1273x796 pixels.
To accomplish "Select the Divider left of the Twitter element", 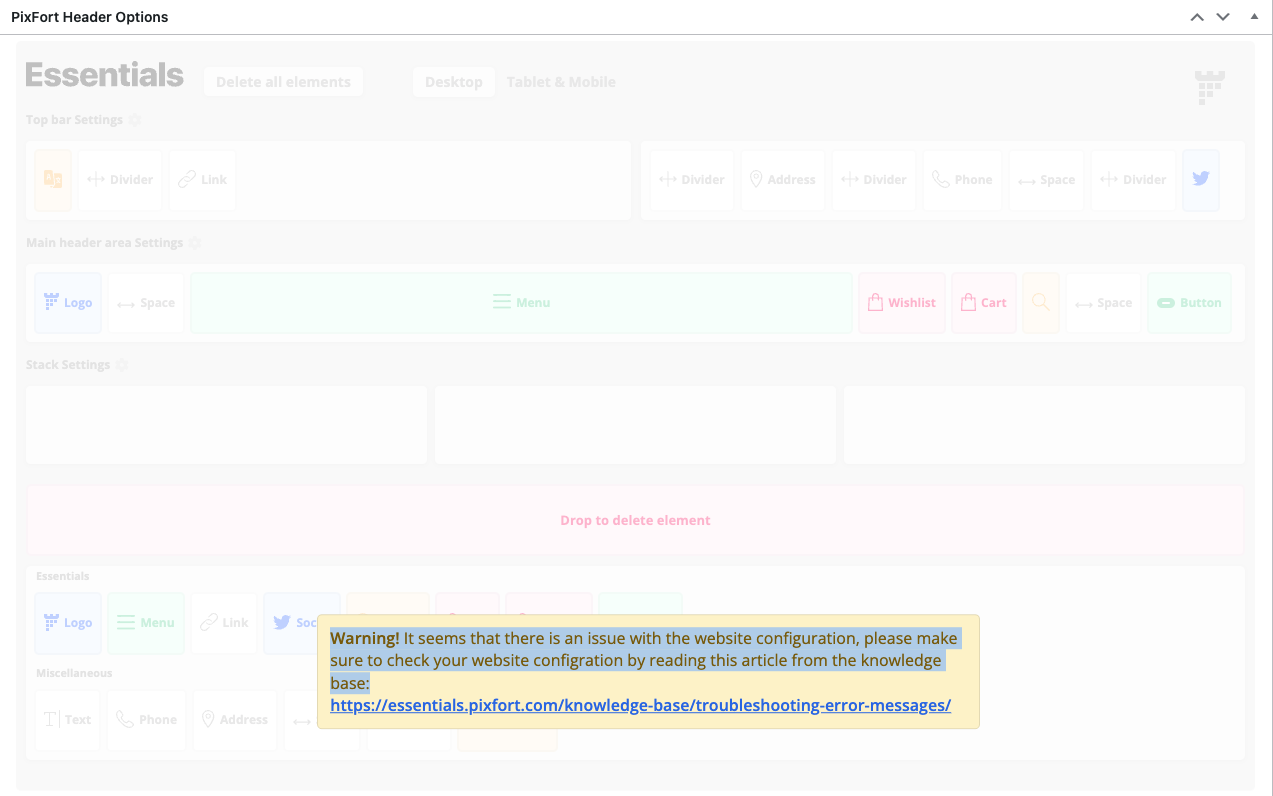I will click(1133, 180).
